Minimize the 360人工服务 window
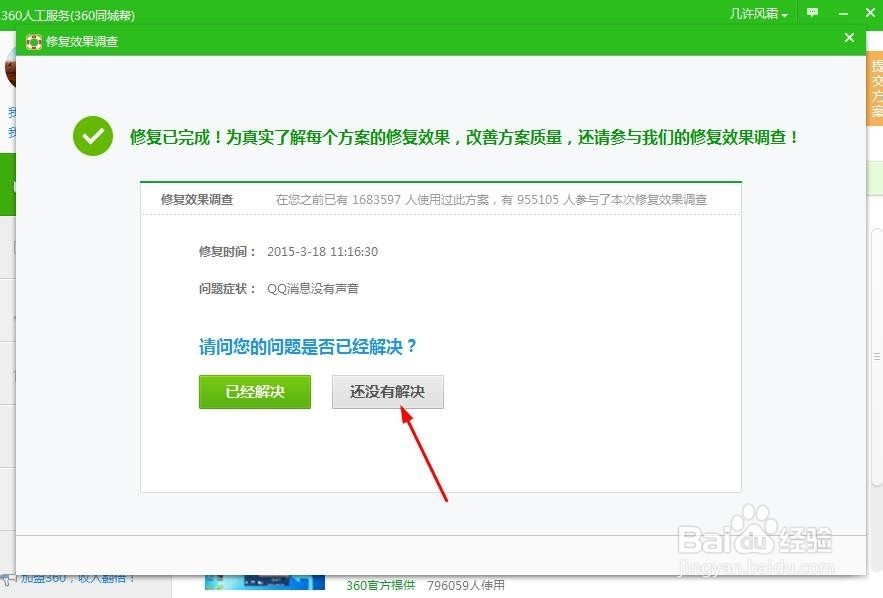Screen dimensions: 883x598 tap(843, 13)
